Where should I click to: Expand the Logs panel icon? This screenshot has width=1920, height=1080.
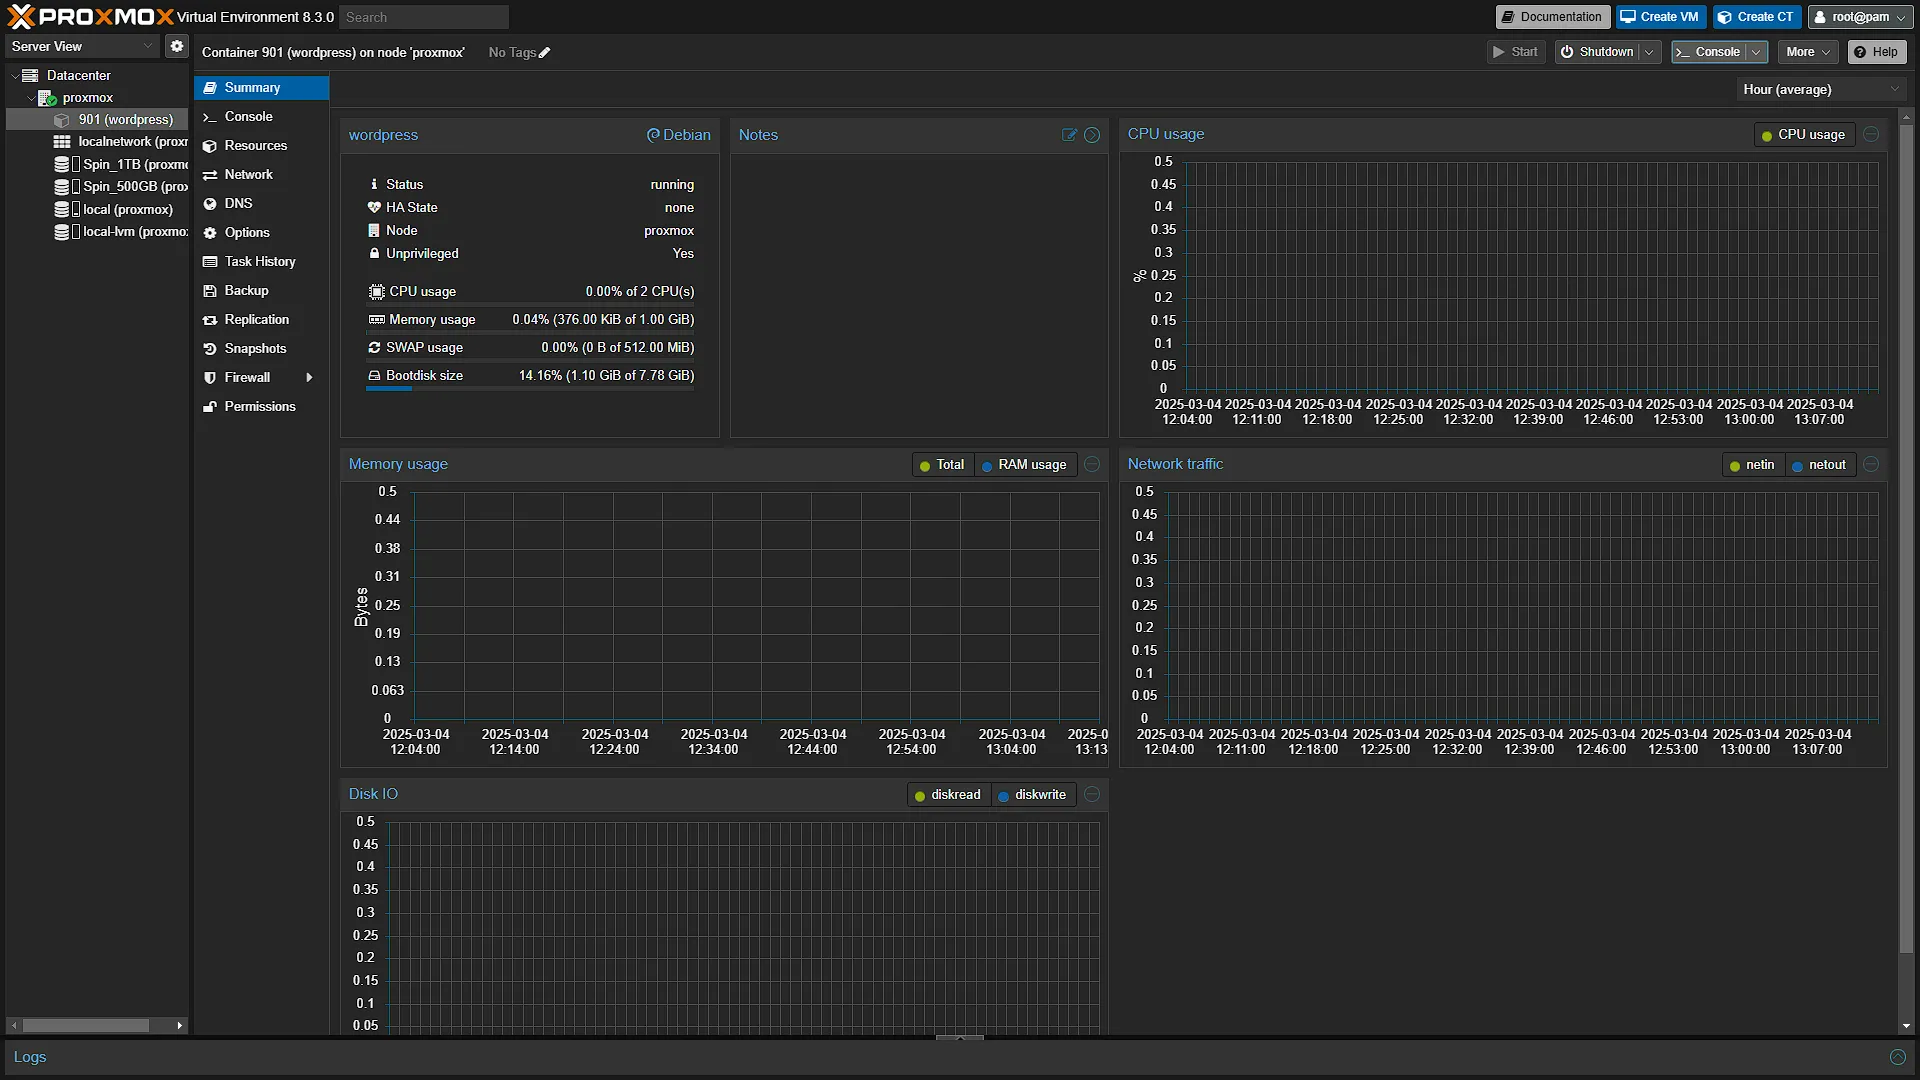pos(1897,1057)
